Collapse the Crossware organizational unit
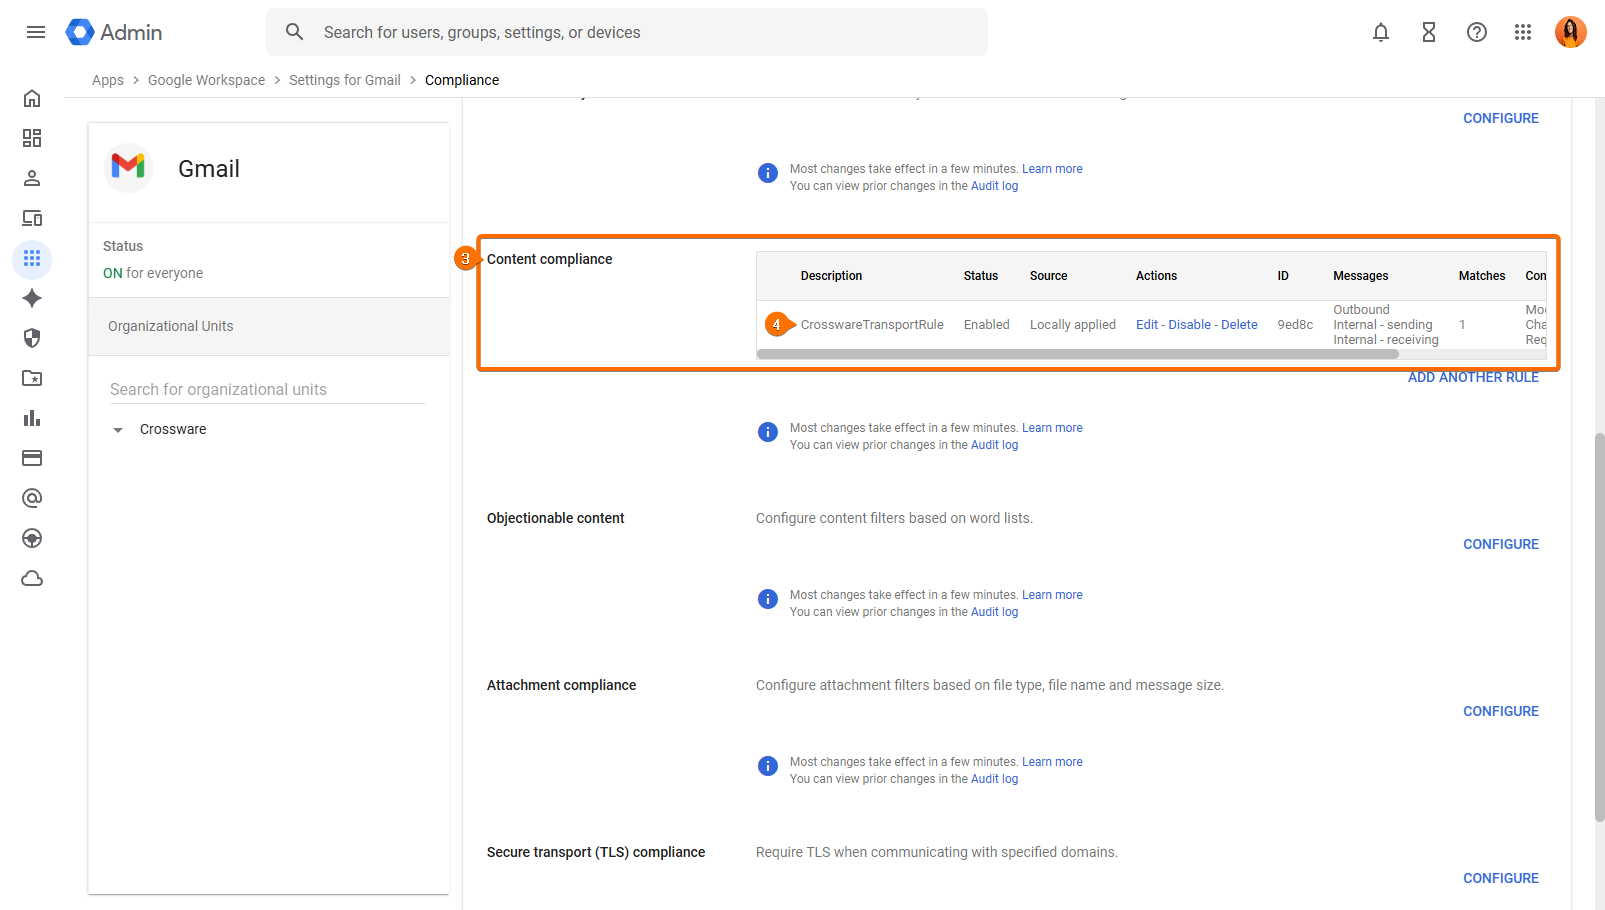The image size is (1605, 910). [x=118, y=430]
